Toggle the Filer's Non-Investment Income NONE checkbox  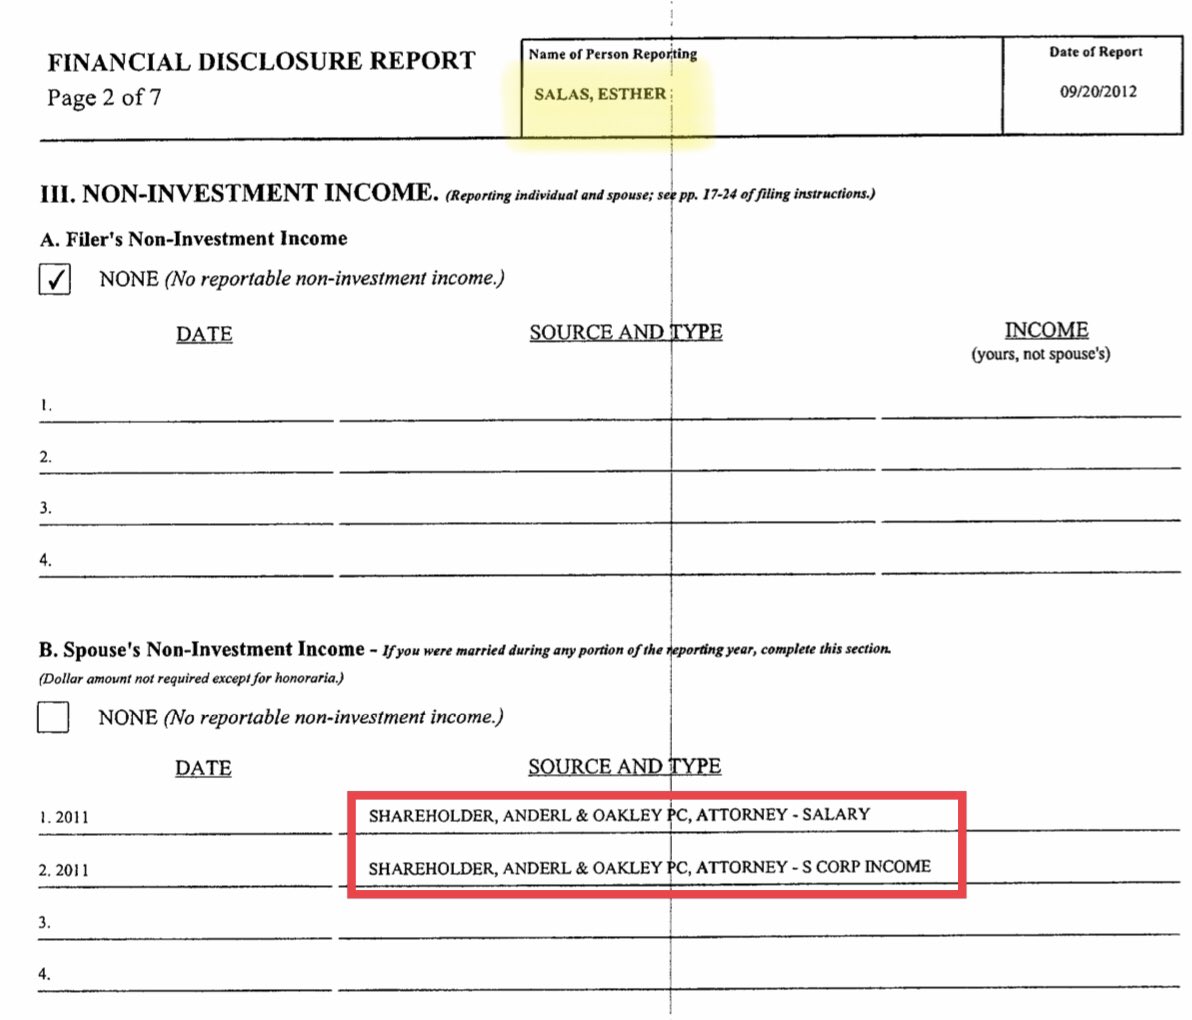point(55,279)
